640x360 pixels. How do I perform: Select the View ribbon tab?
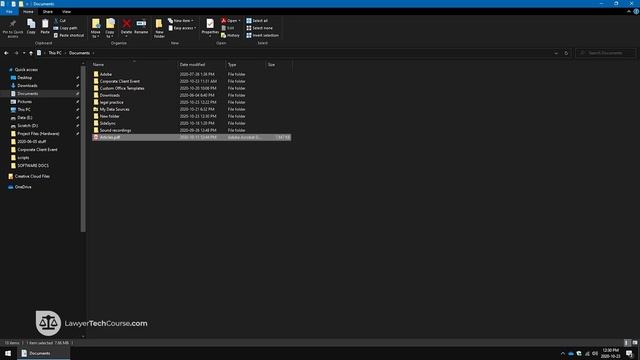[x=66, y=12]
